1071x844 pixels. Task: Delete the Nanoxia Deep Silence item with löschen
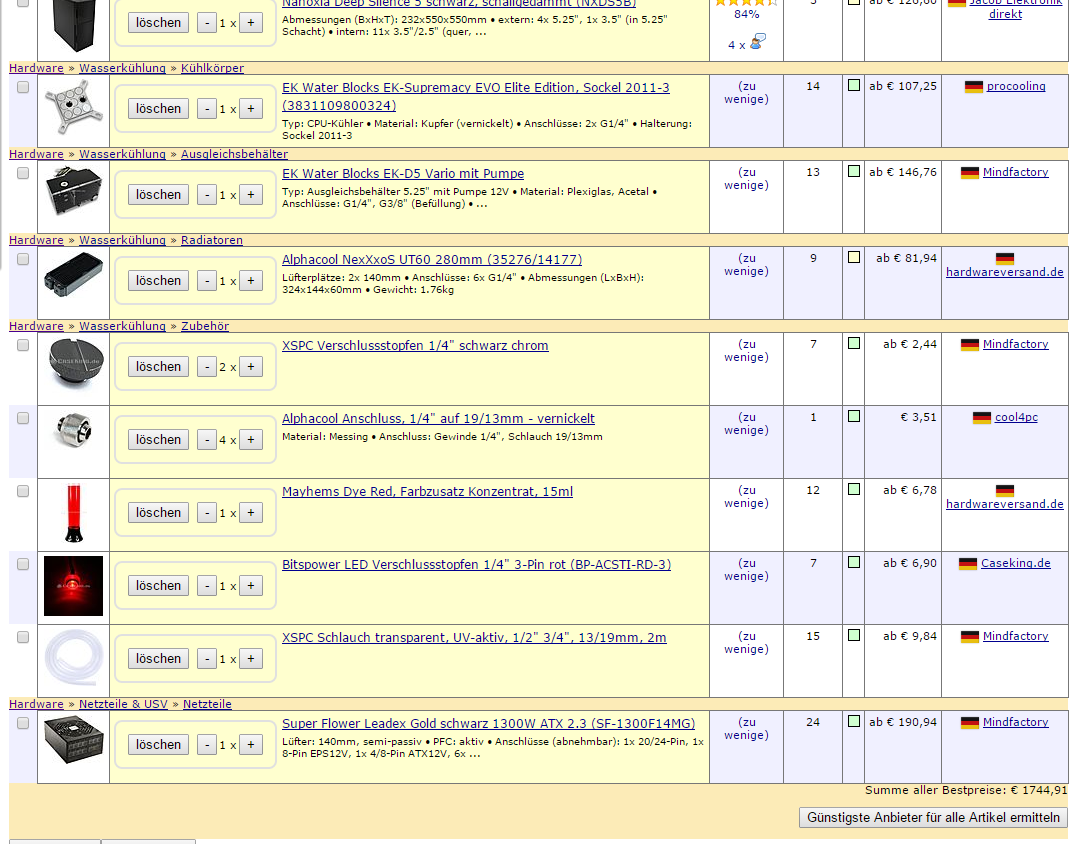[158, 23]
